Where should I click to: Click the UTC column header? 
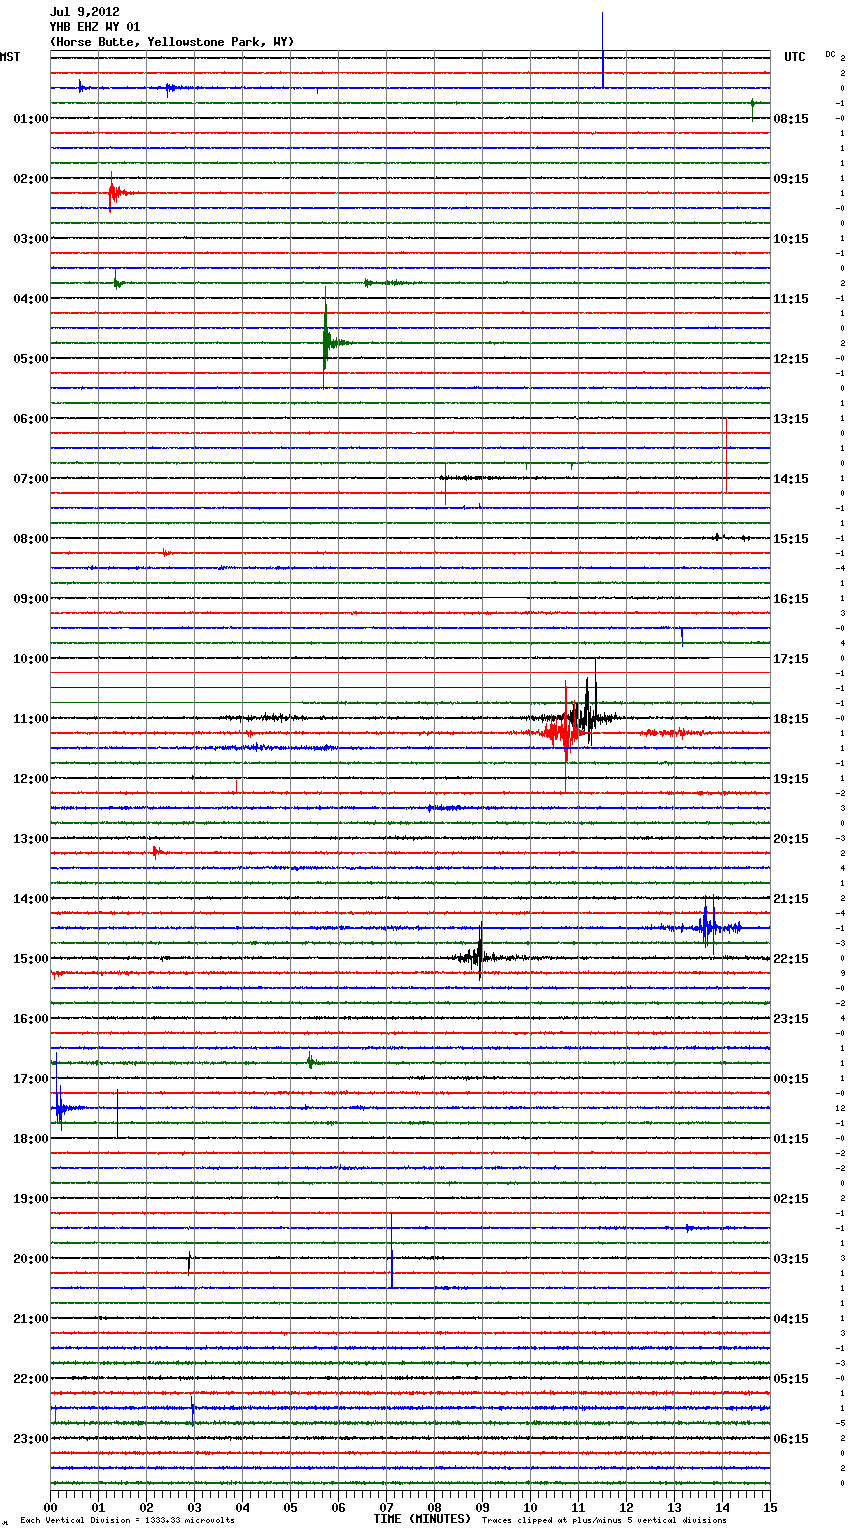click(794, 57)
